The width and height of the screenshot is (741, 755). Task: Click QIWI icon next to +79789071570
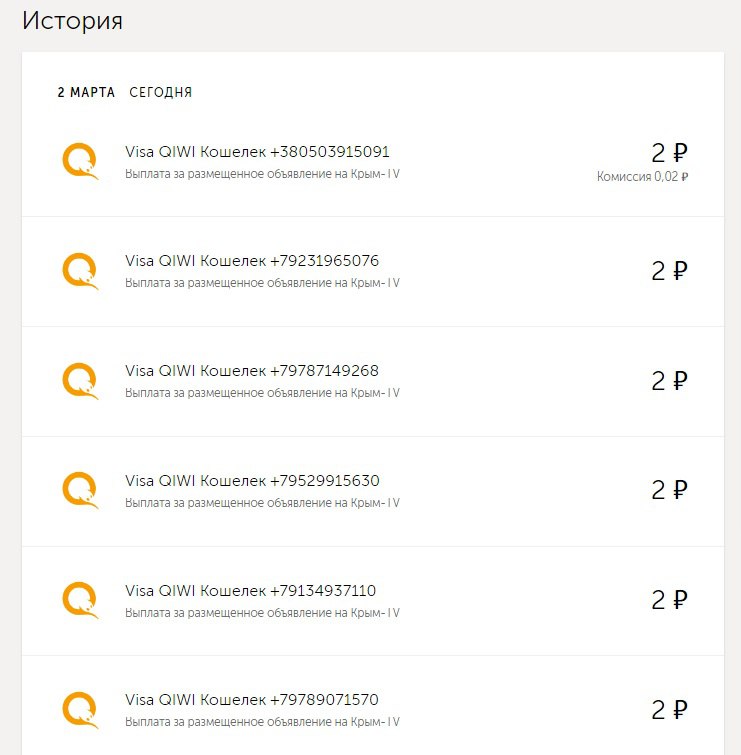(80, 710)
